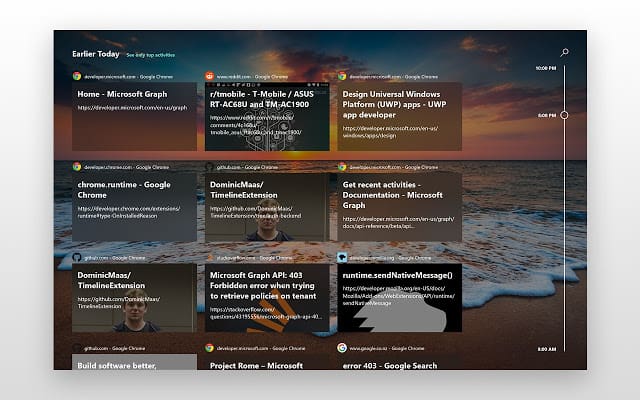Click Chrome icon above Get recent activities card

coord(342,167)
